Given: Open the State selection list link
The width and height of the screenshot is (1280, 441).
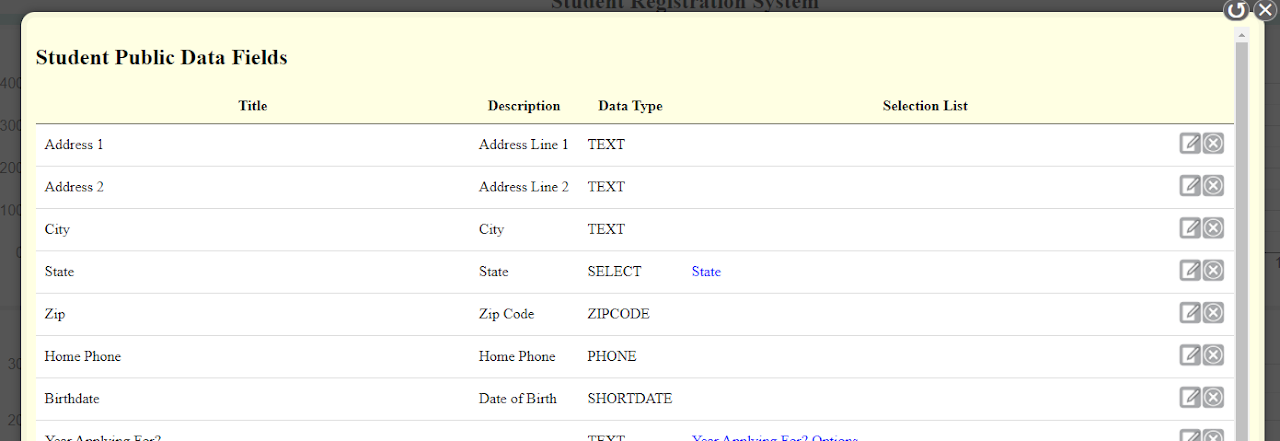Looking at the screenshot, I should point(706,272).
